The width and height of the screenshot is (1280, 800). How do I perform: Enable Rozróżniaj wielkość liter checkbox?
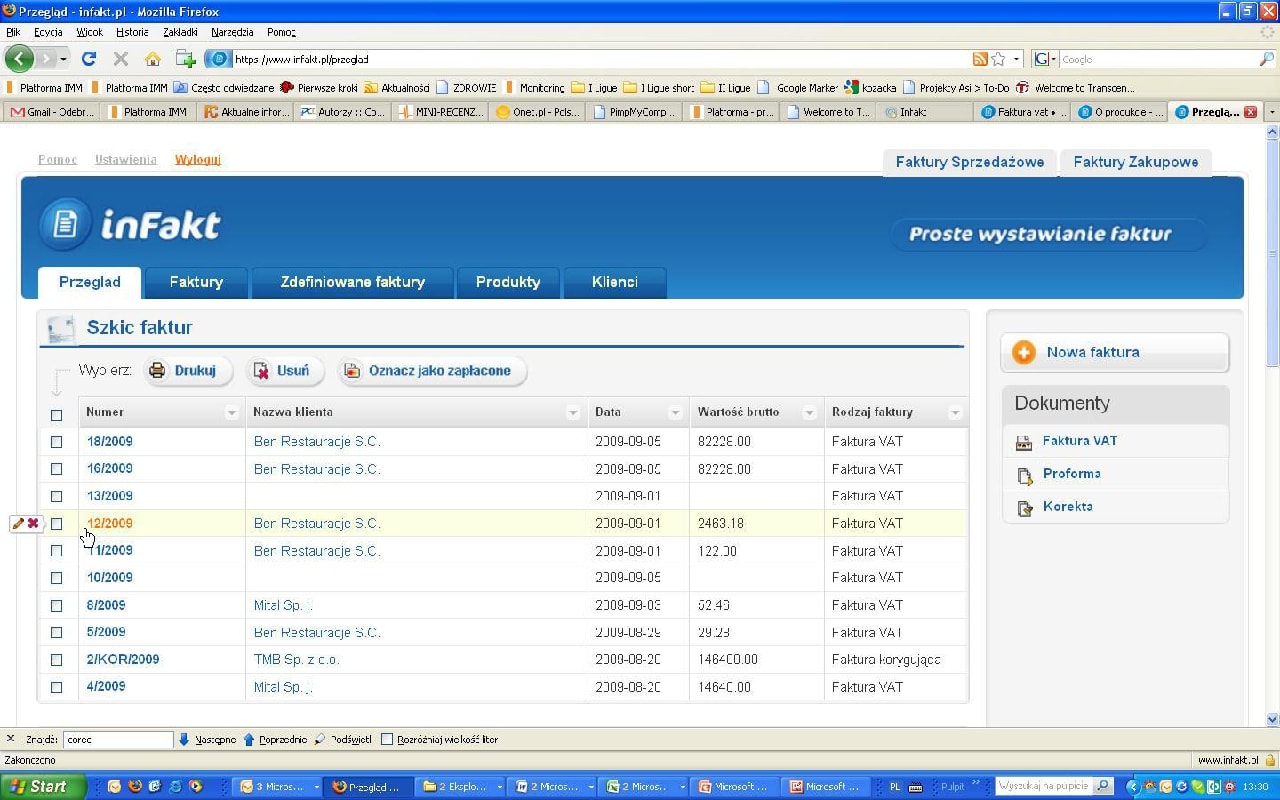pos(387,740)
